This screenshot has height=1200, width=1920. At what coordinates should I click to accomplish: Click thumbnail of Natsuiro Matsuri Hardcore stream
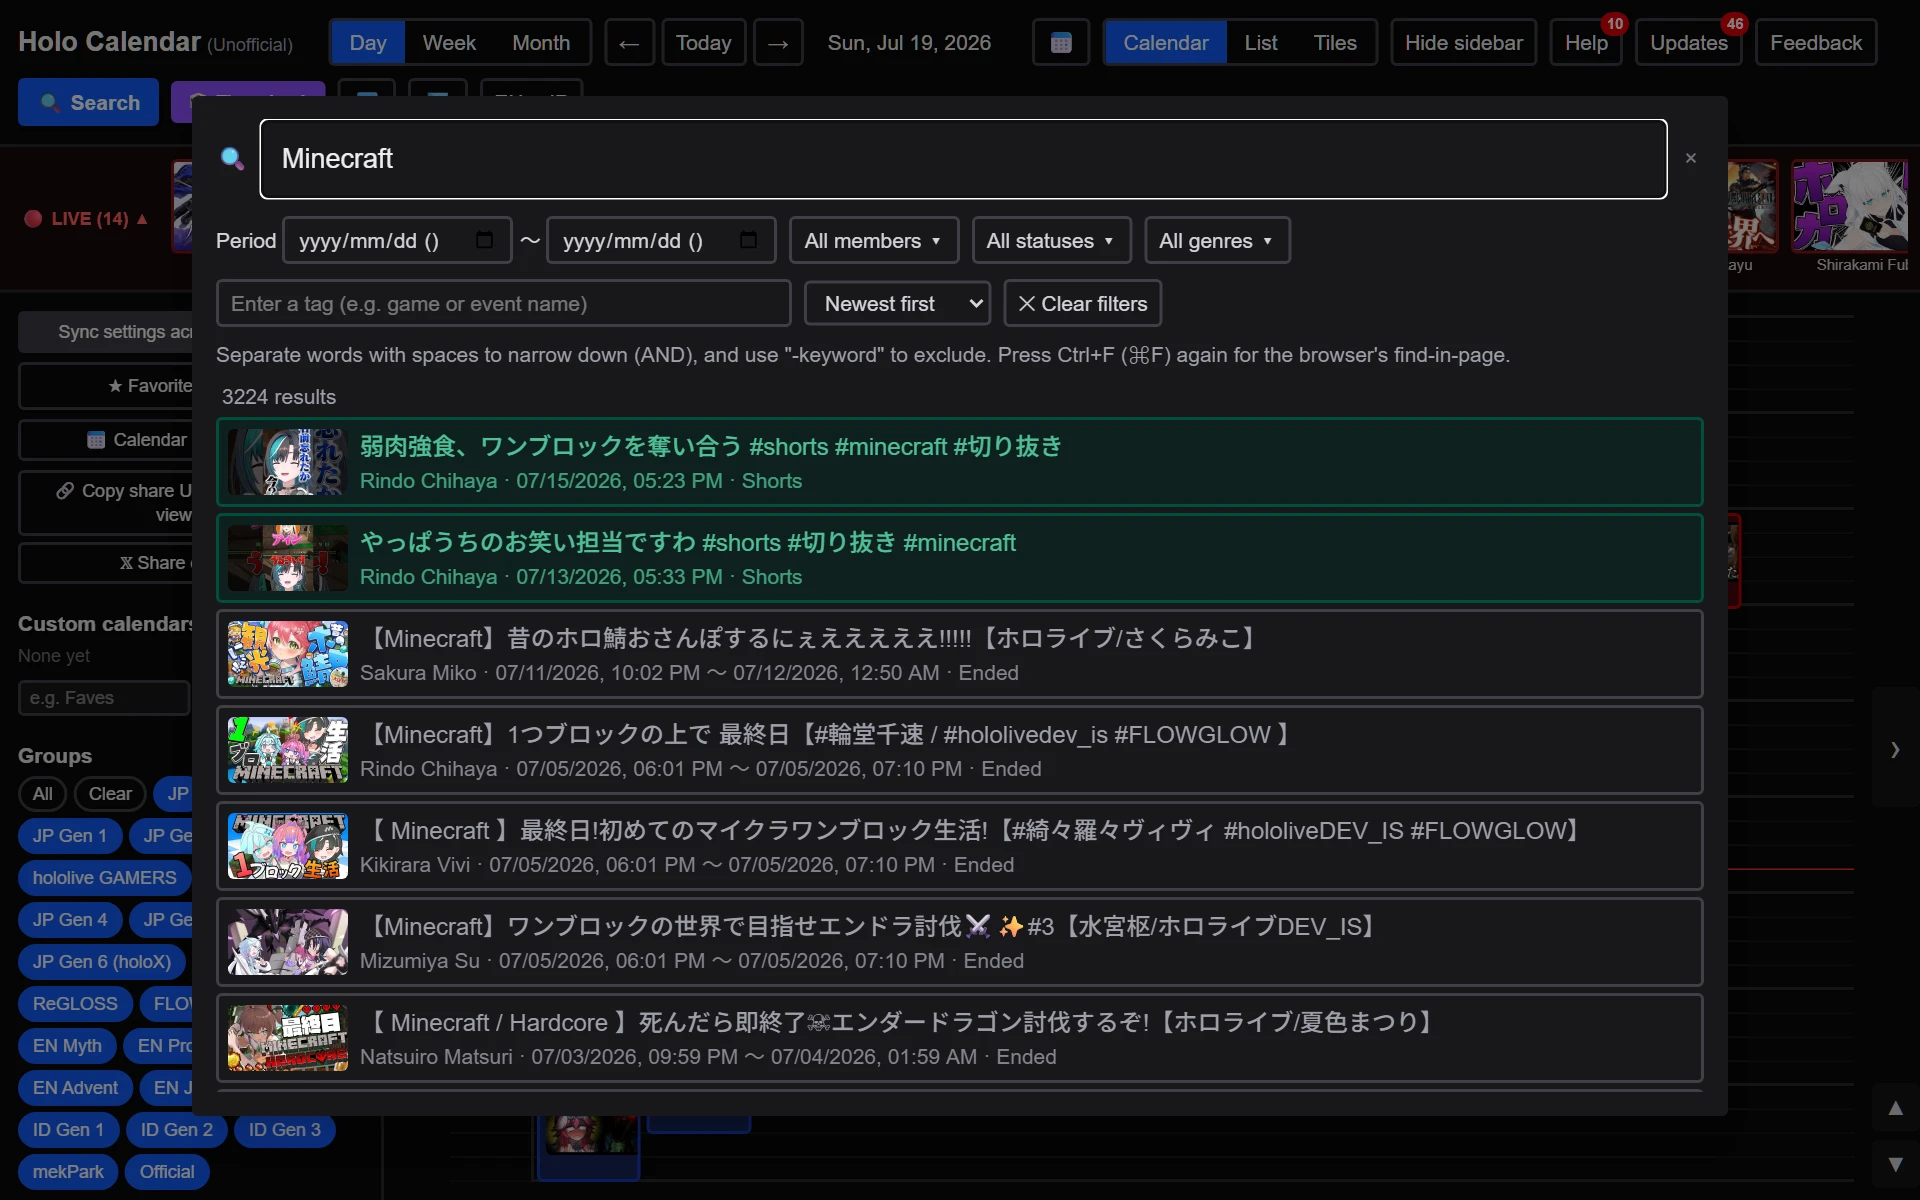tap(288, 1038)
